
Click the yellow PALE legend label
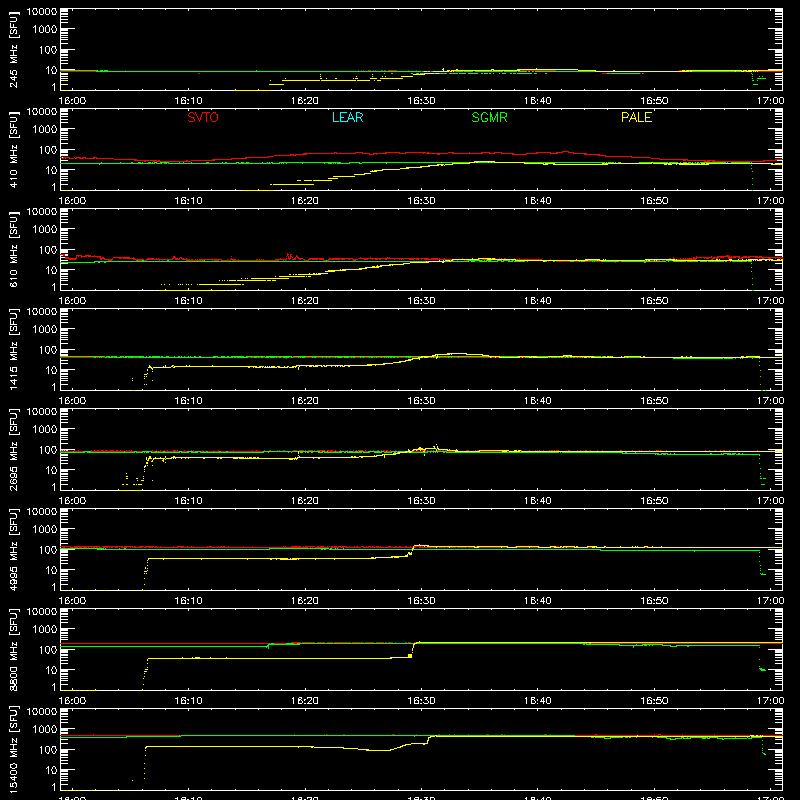click(x=636, y=117)
